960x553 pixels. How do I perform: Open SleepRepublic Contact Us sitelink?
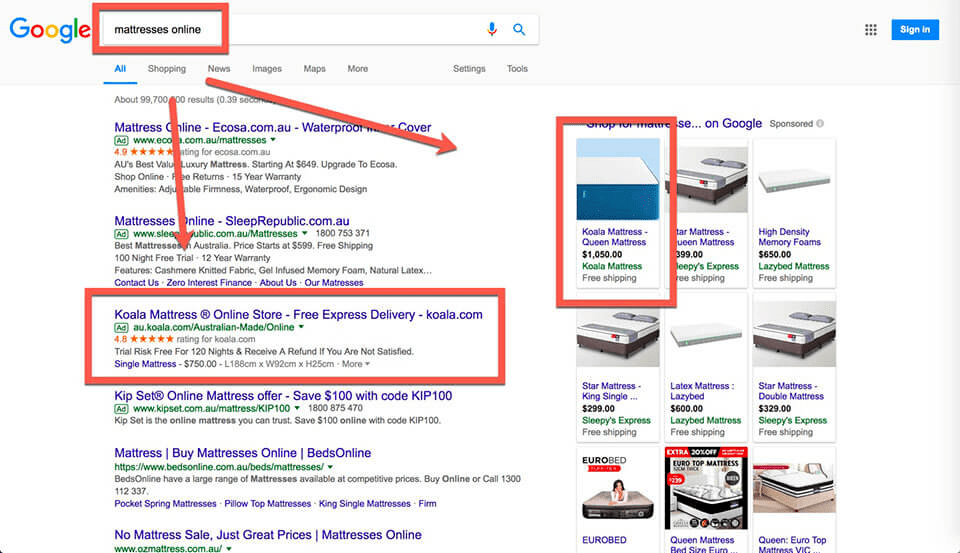click(136, 282)
